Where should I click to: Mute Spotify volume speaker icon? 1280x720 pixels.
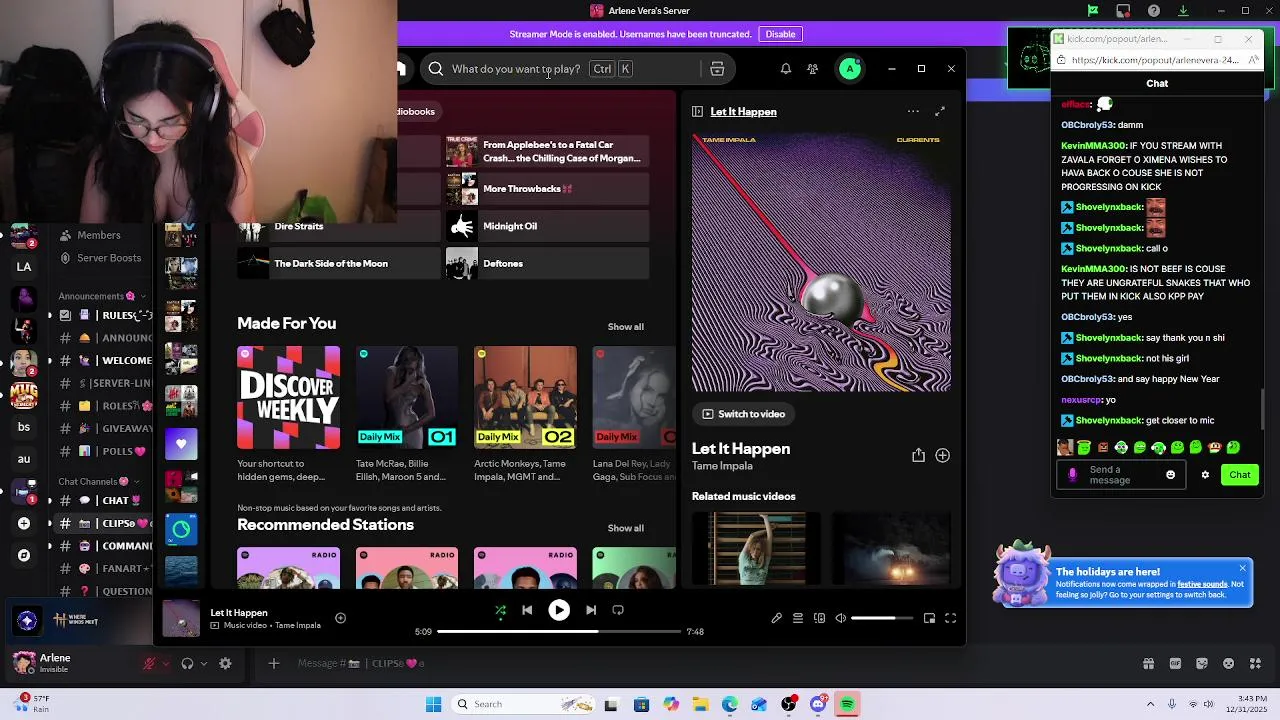point(841,618)
